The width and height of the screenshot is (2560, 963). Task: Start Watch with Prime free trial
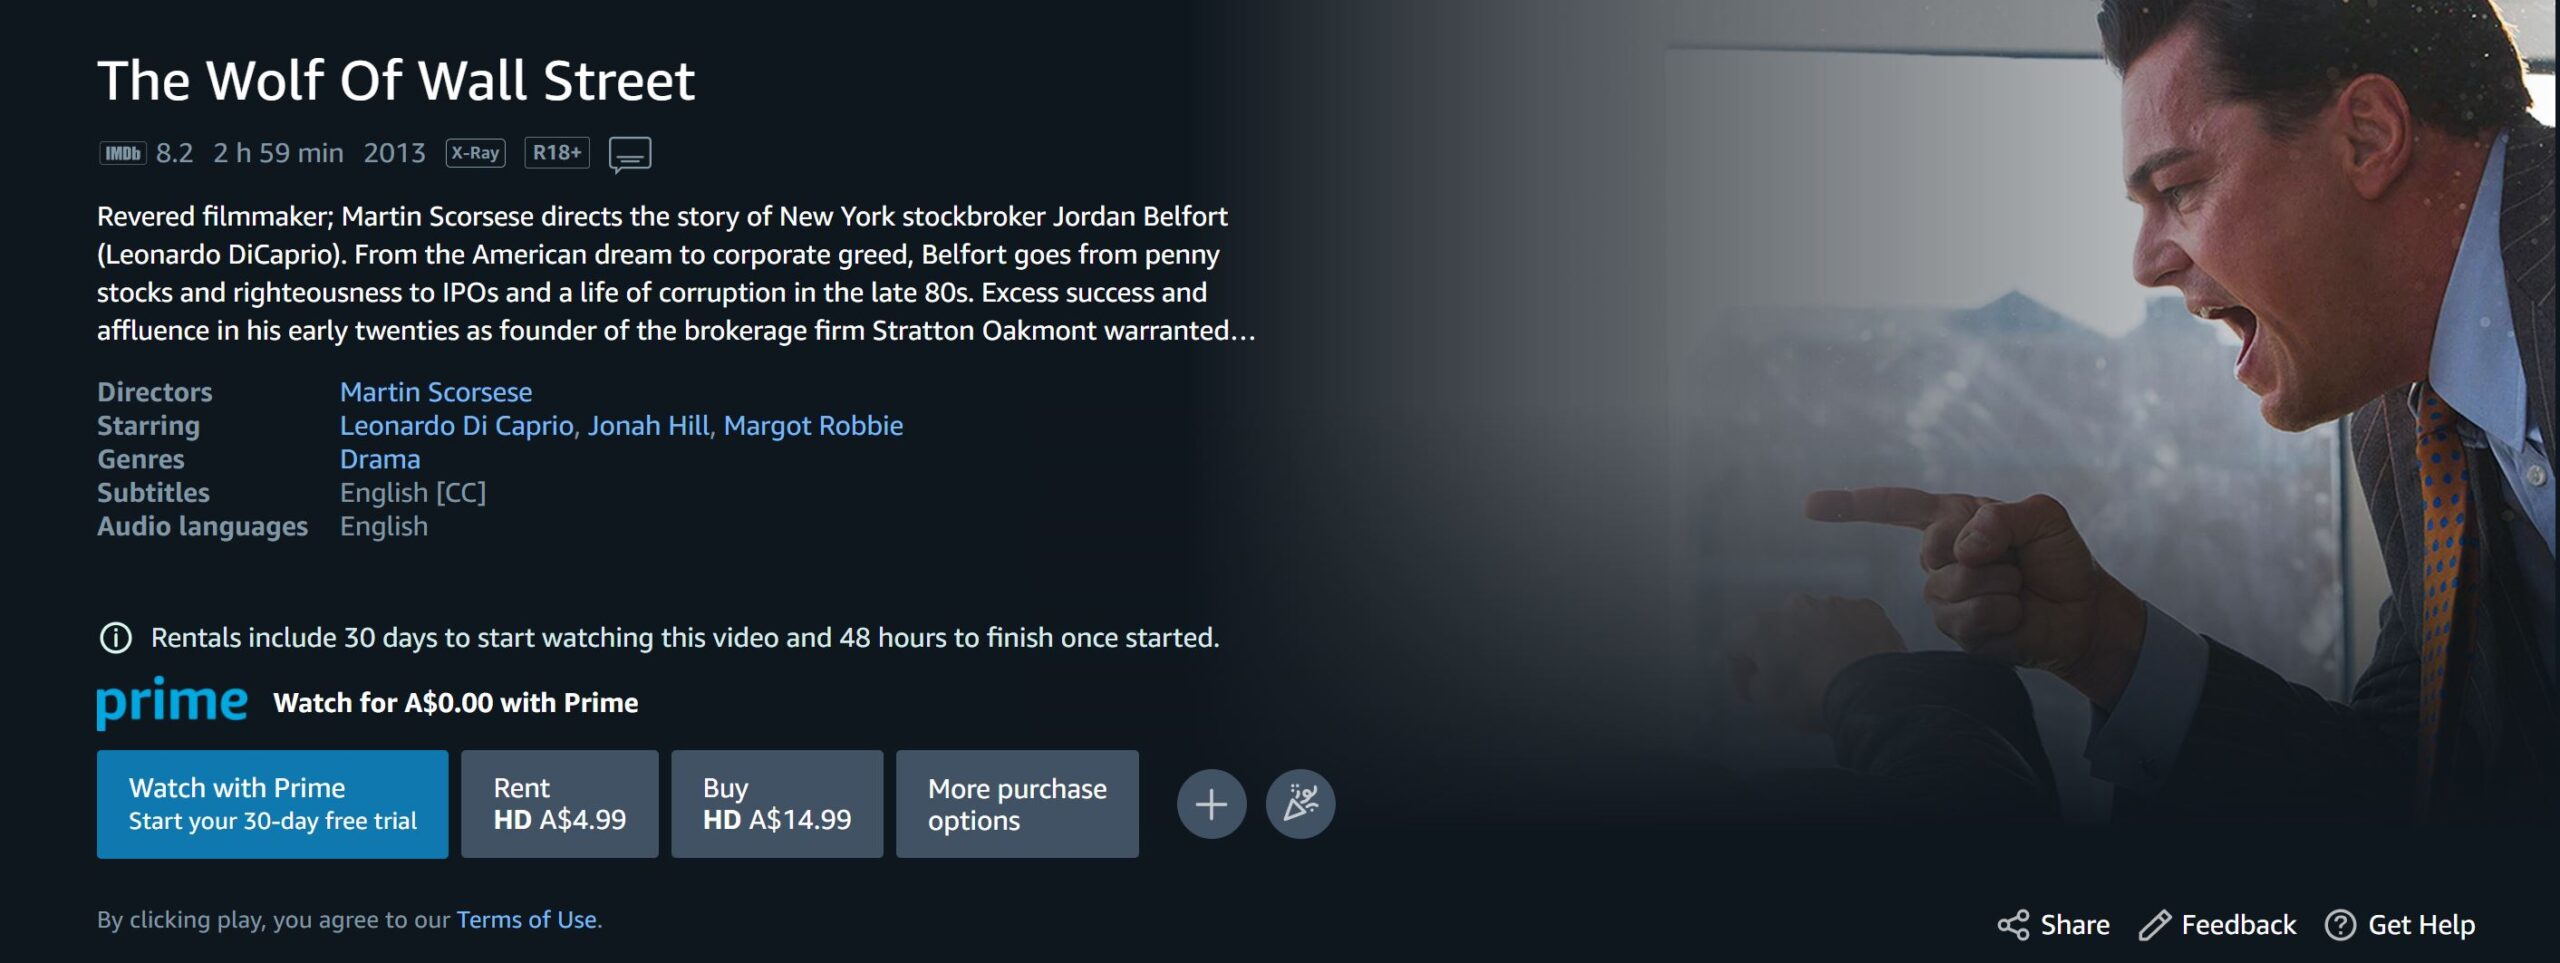tap(272, 804)
